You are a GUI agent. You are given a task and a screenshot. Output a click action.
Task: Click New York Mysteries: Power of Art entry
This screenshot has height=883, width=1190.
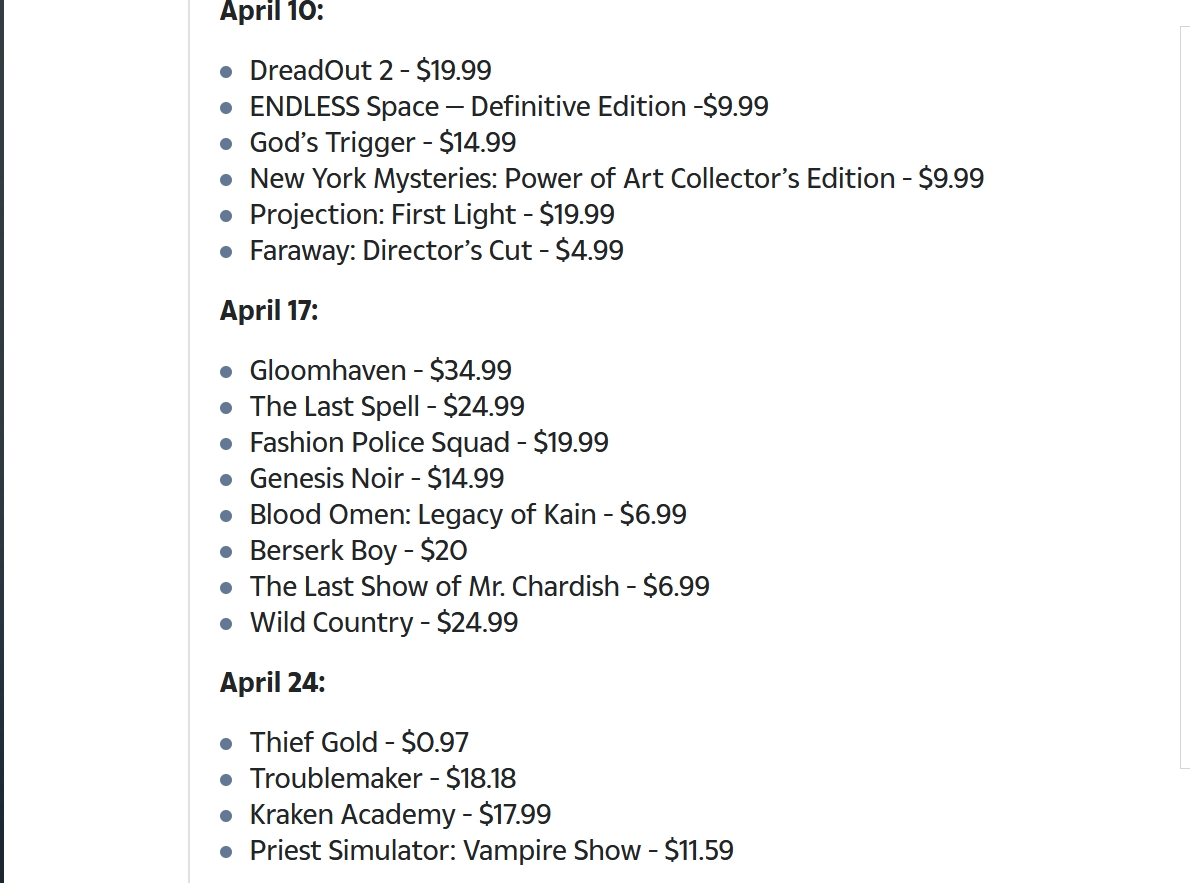pos(616,179)
